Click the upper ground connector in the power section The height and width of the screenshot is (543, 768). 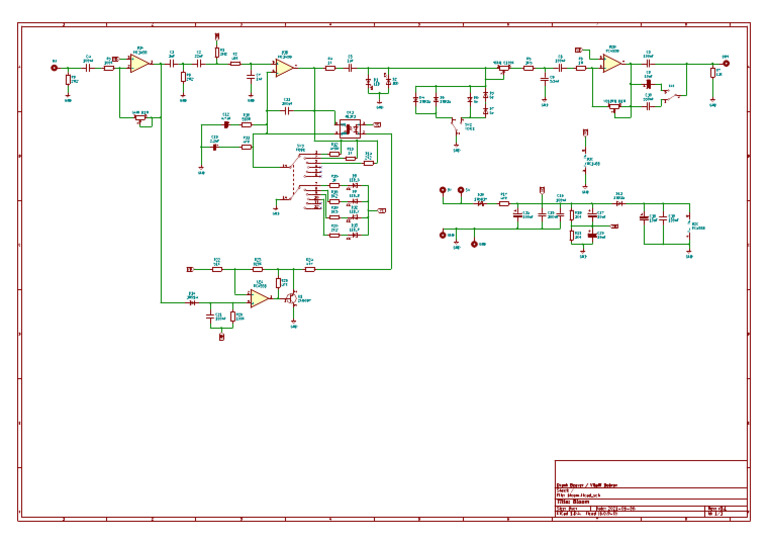pyautogui.click(x=443, y=235)
